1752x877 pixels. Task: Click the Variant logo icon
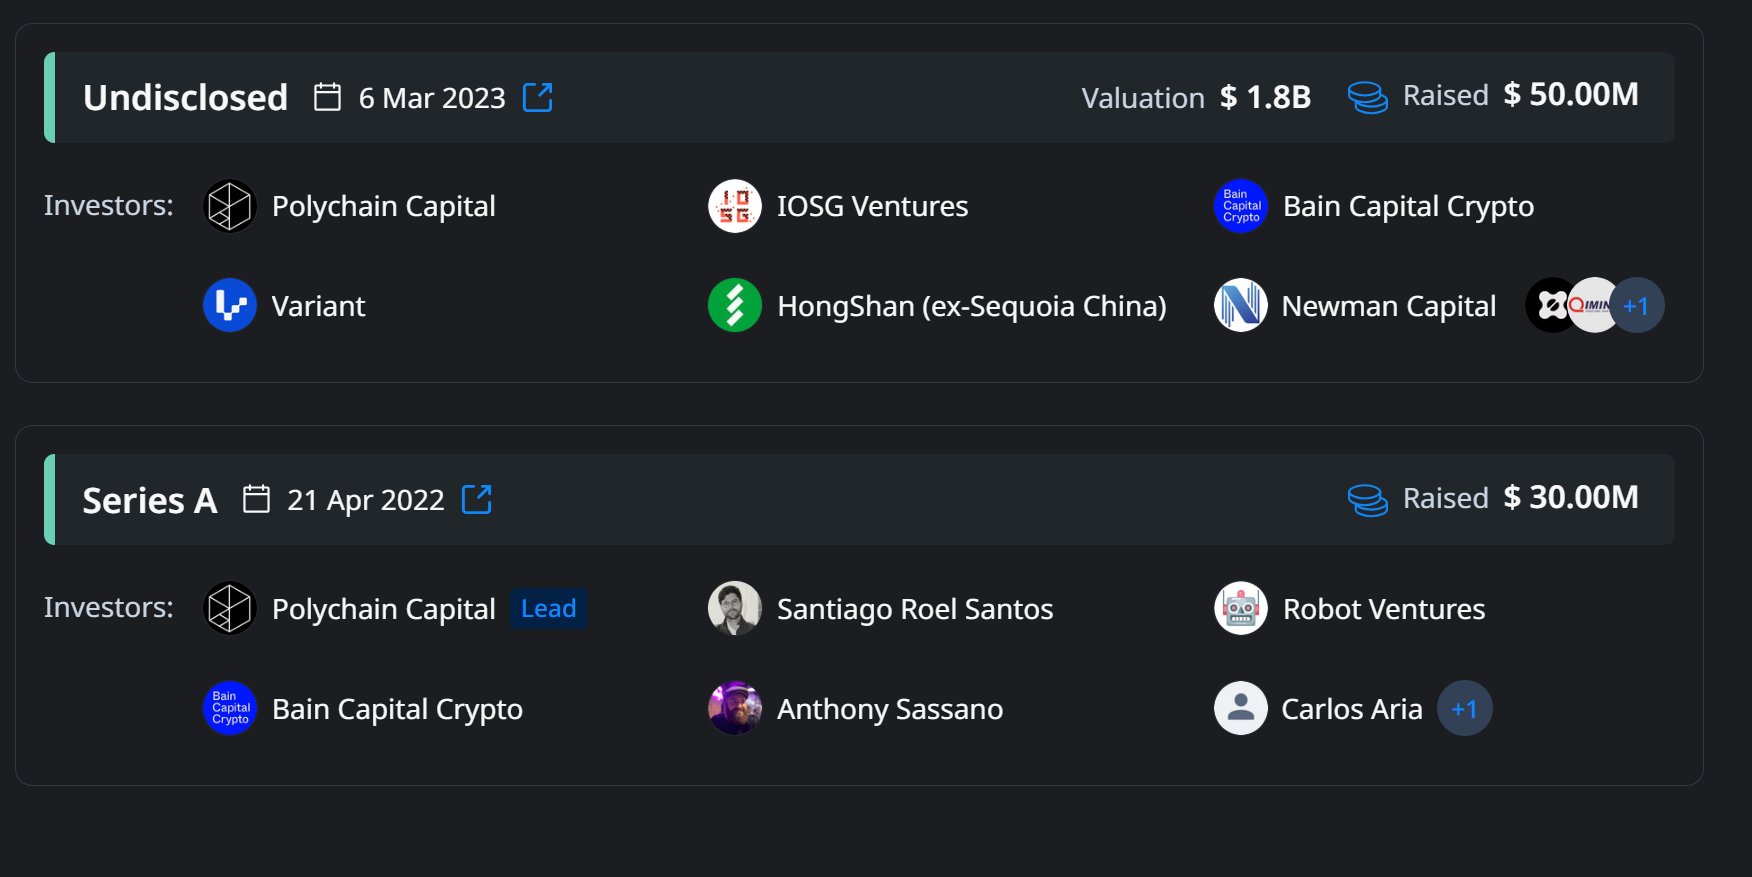[x=230, y=305]
